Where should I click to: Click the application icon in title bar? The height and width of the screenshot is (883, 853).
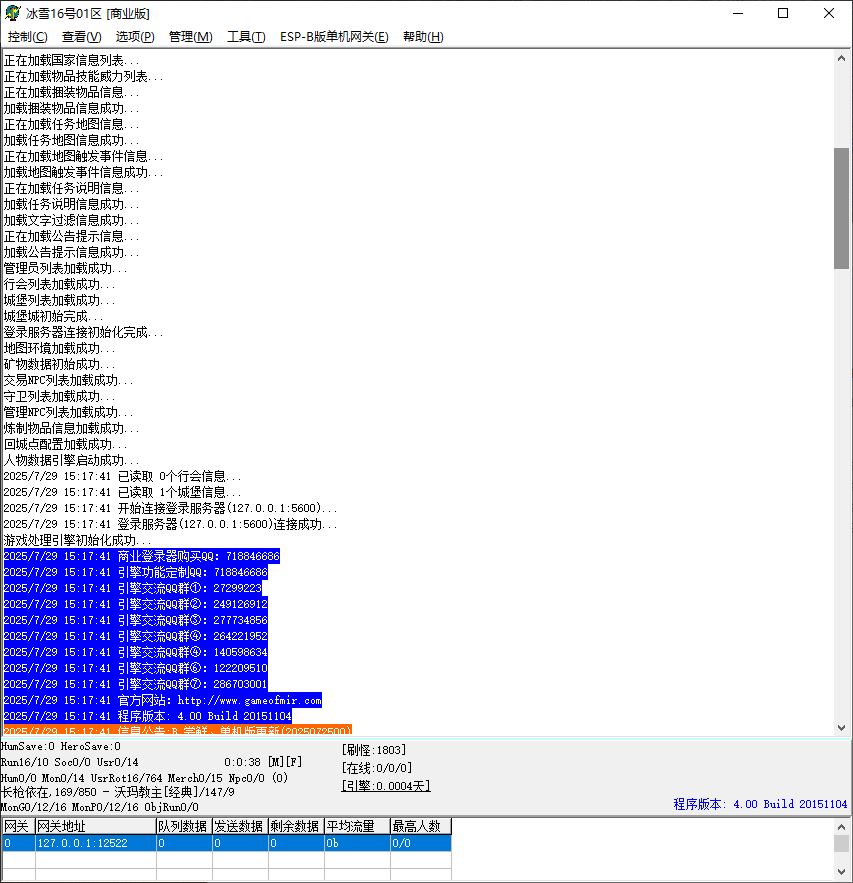[x=13, y=13]
